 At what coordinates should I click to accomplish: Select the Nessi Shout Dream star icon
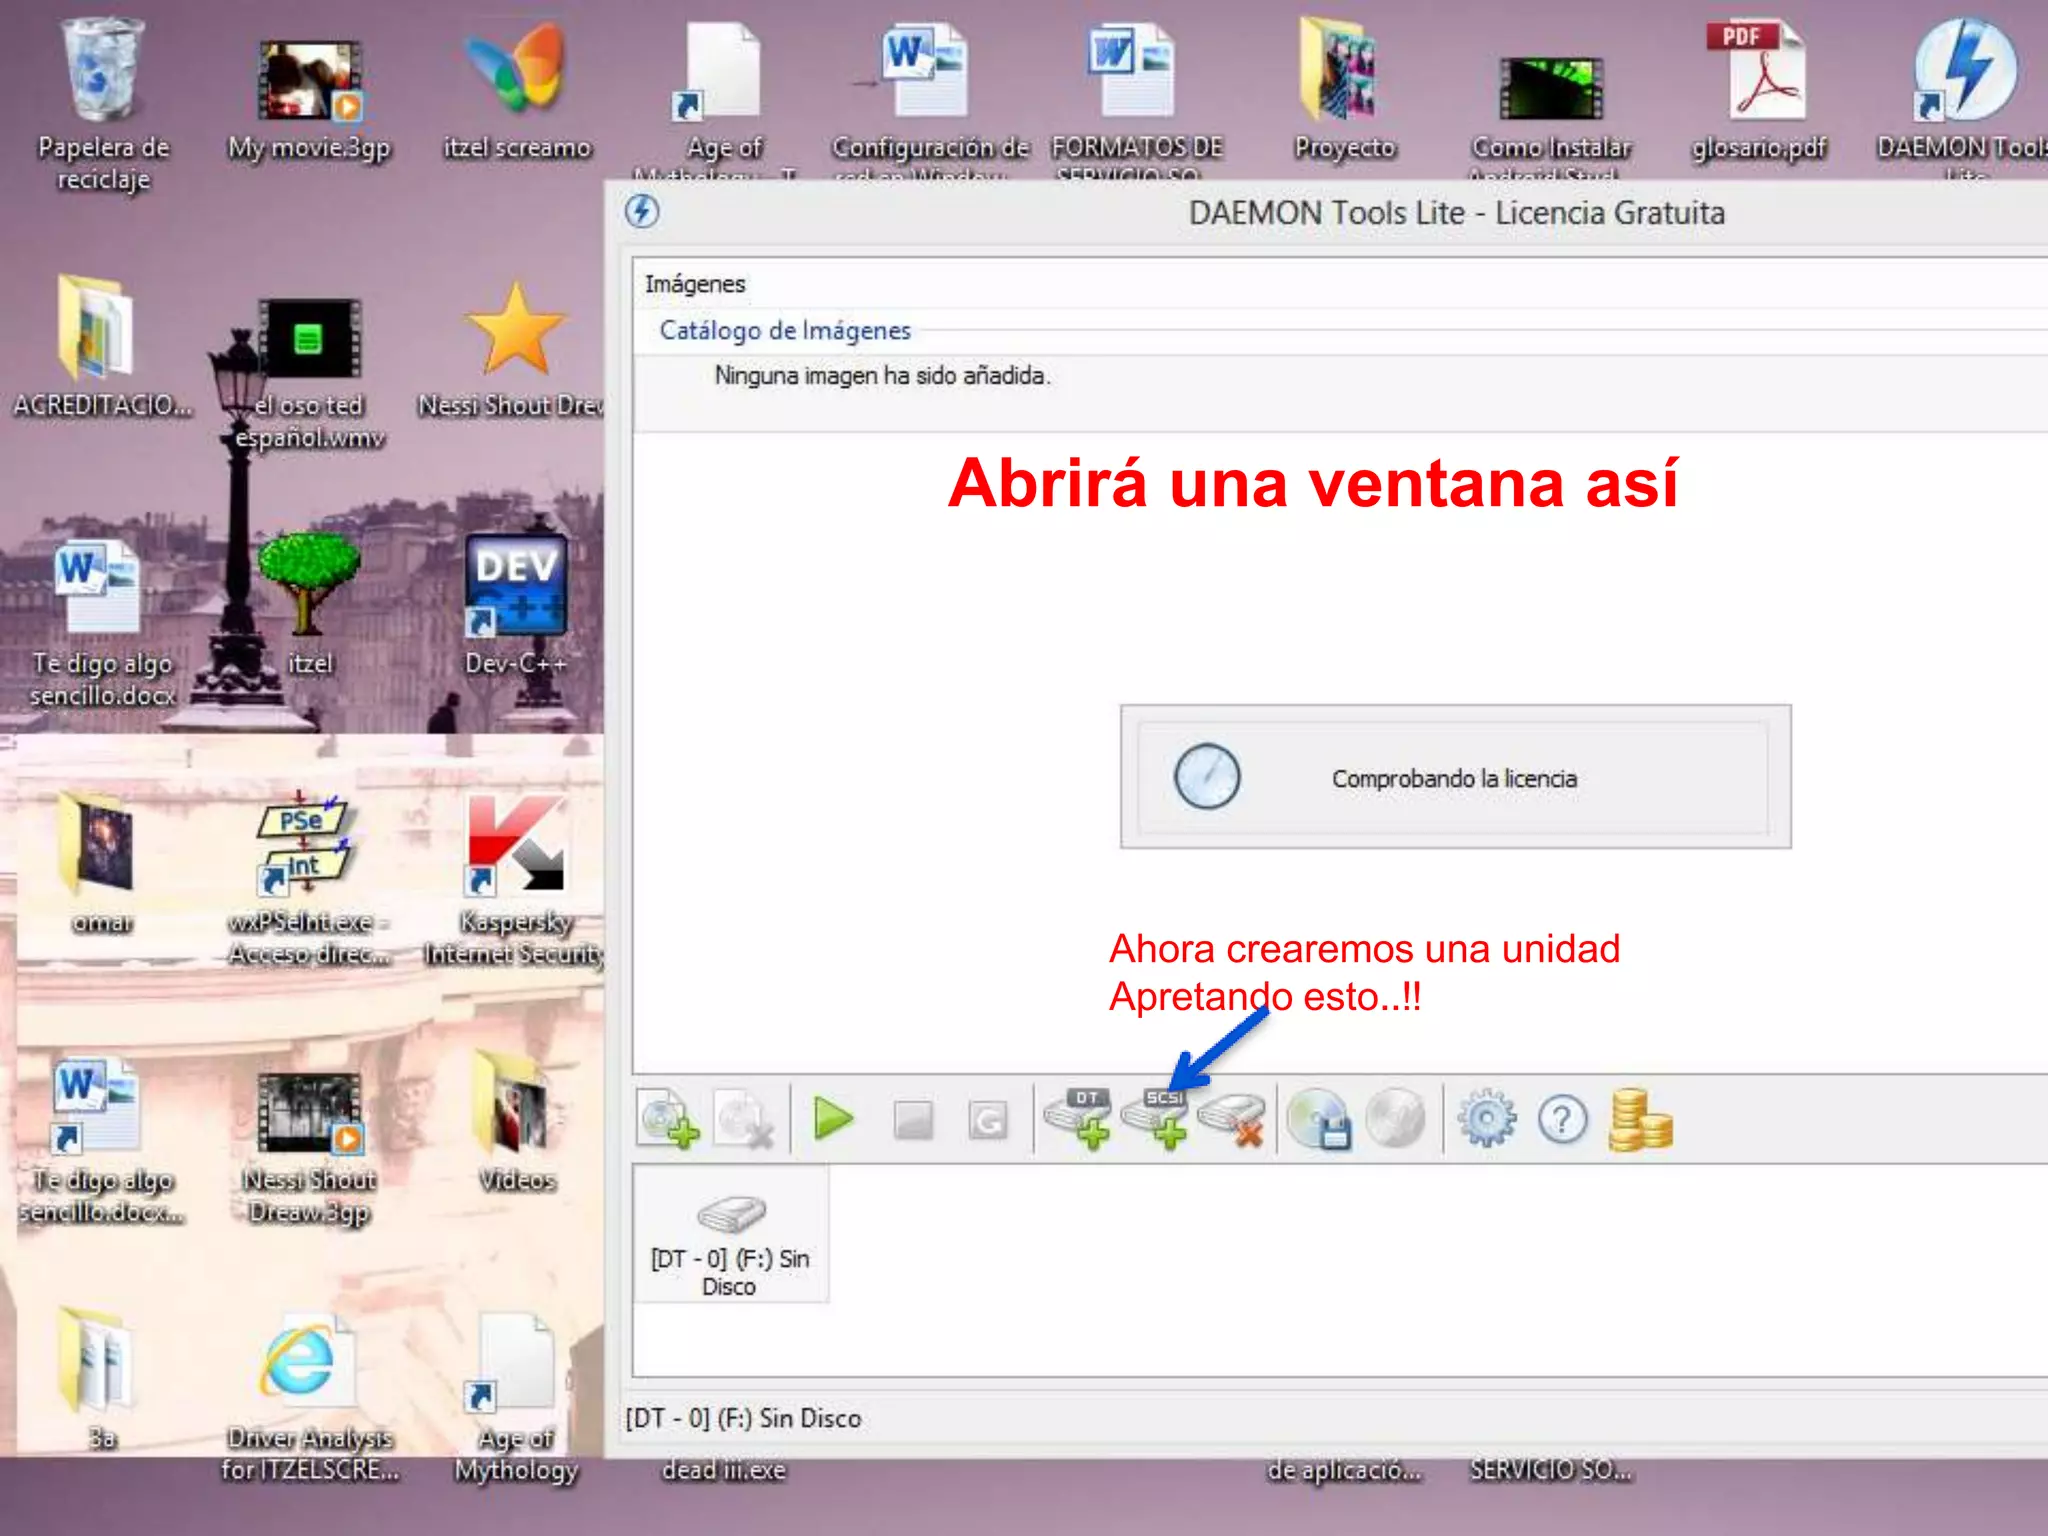pos(514,350)
